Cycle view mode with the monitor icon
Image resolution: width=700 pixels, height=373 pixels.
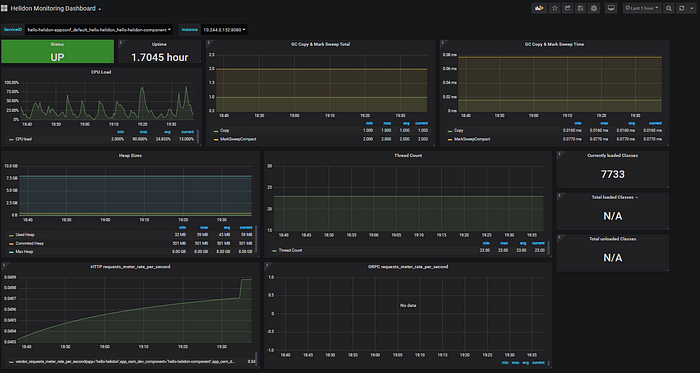[611, 8]
